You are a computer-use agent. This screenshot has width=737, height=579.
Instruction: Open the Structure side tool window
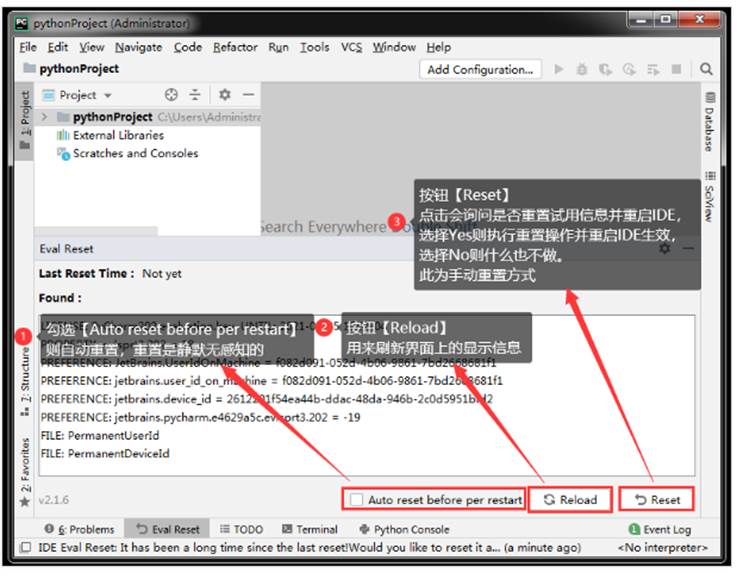[x=25, y=382]
